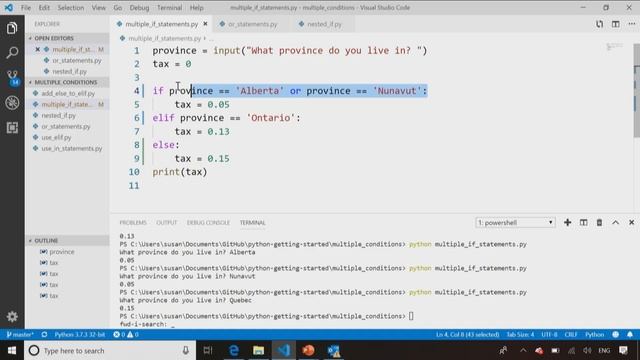The height and width of the screenshot is (360, 640).
Task: Click the microphone in the taskbar search box
Action: [x=186, y=351]
